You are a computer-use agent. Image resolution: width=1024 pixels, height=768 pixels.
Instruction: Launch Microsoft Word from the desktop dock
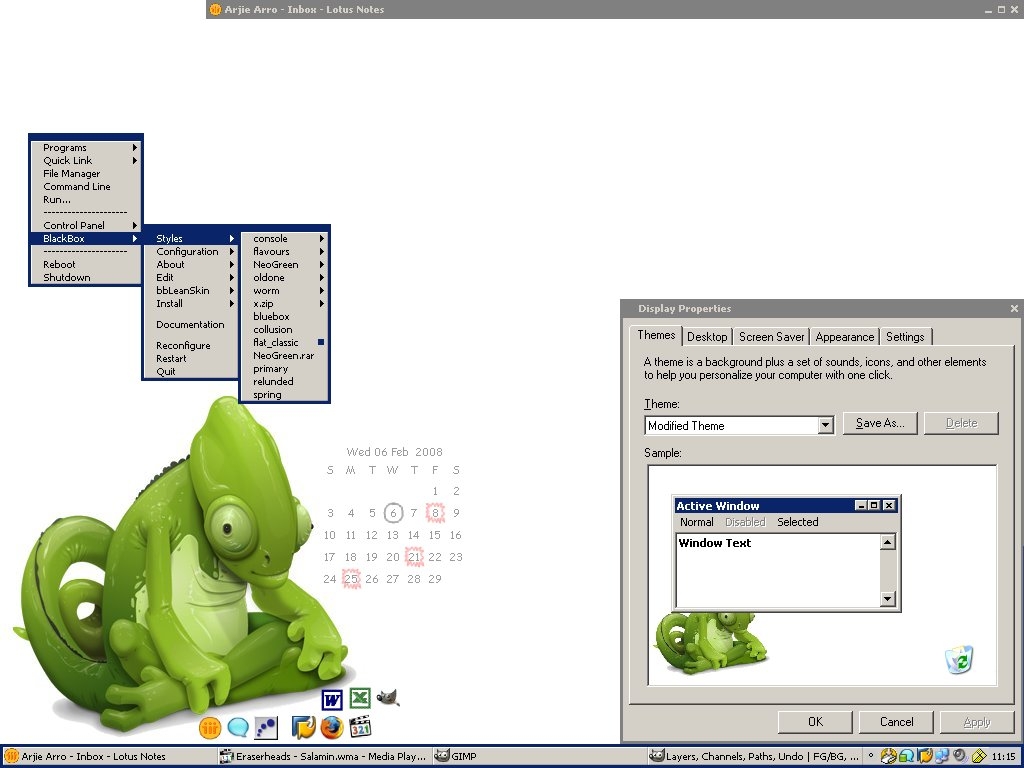[x=332, y=699]
